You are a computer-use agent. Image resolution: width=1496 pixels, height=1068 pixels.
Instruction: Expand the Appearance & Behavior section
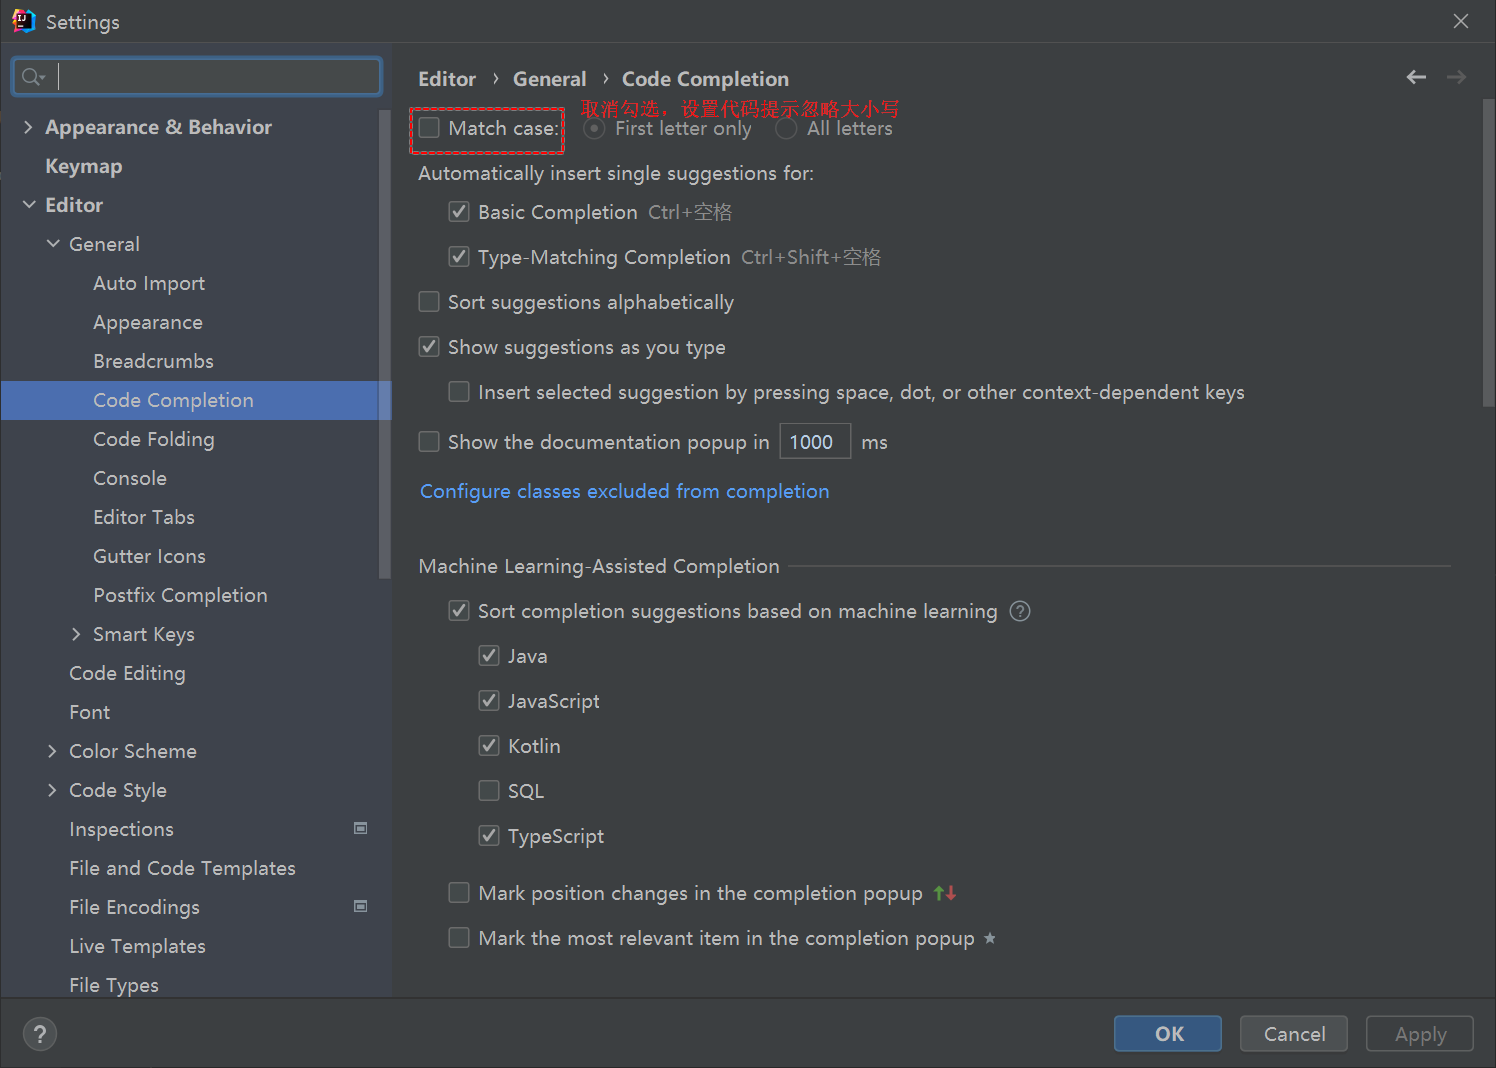click(28, 127)
